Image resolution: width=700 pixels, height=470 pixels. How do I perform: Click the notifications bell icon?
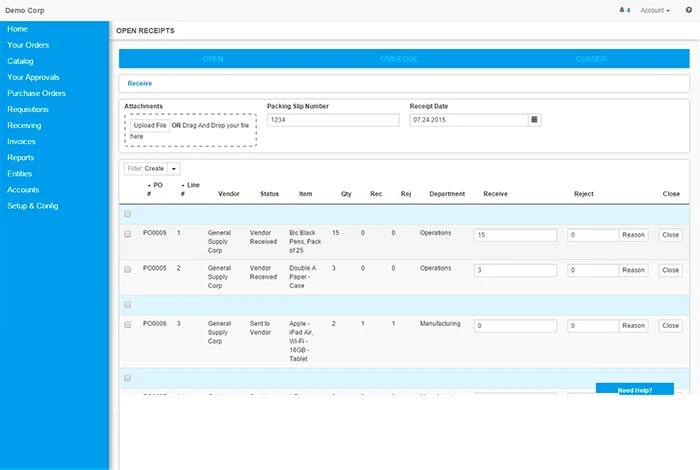(x=621, y=10)
